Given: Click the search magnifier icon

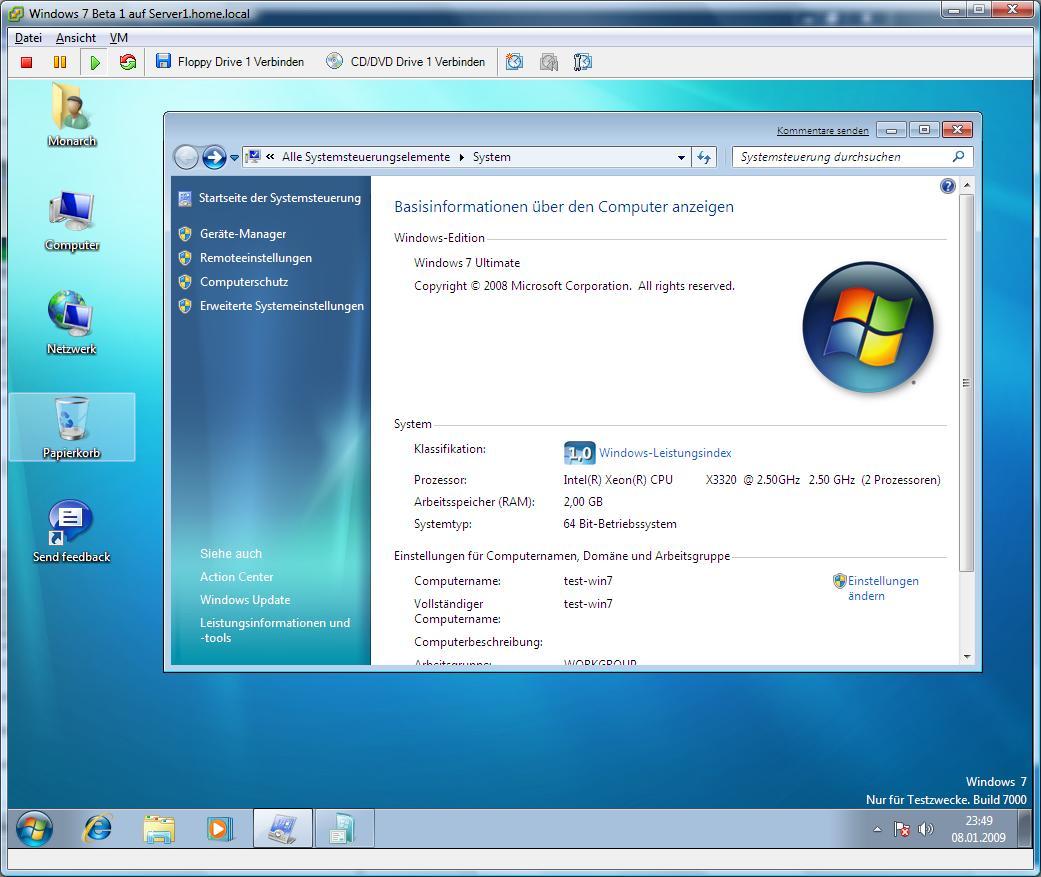Looking at the screenshot, I should click(x=958, y=157).
